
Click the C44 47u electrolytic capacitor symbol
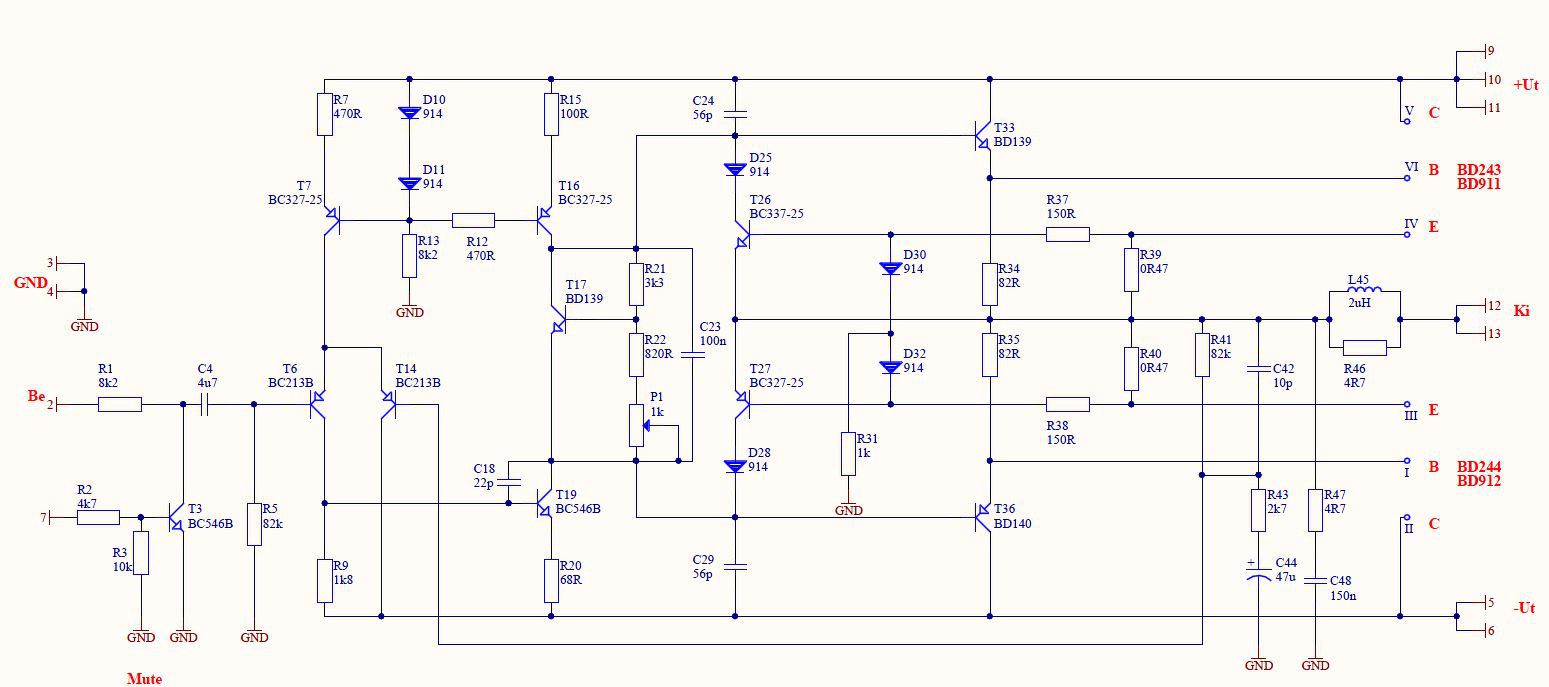1258,573
